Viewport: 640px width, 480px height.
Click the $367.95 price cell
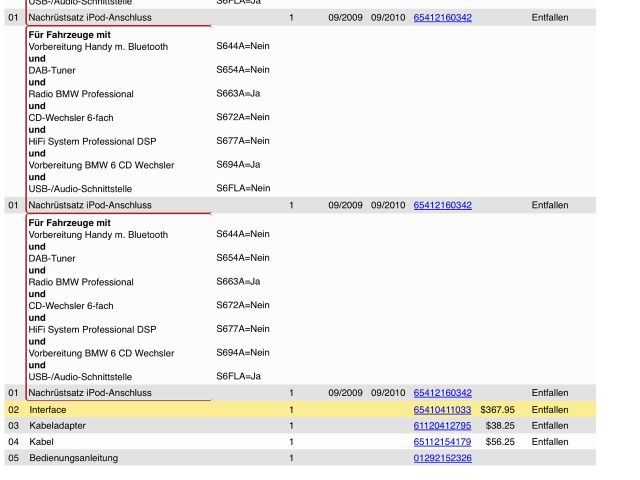(497, 410)
